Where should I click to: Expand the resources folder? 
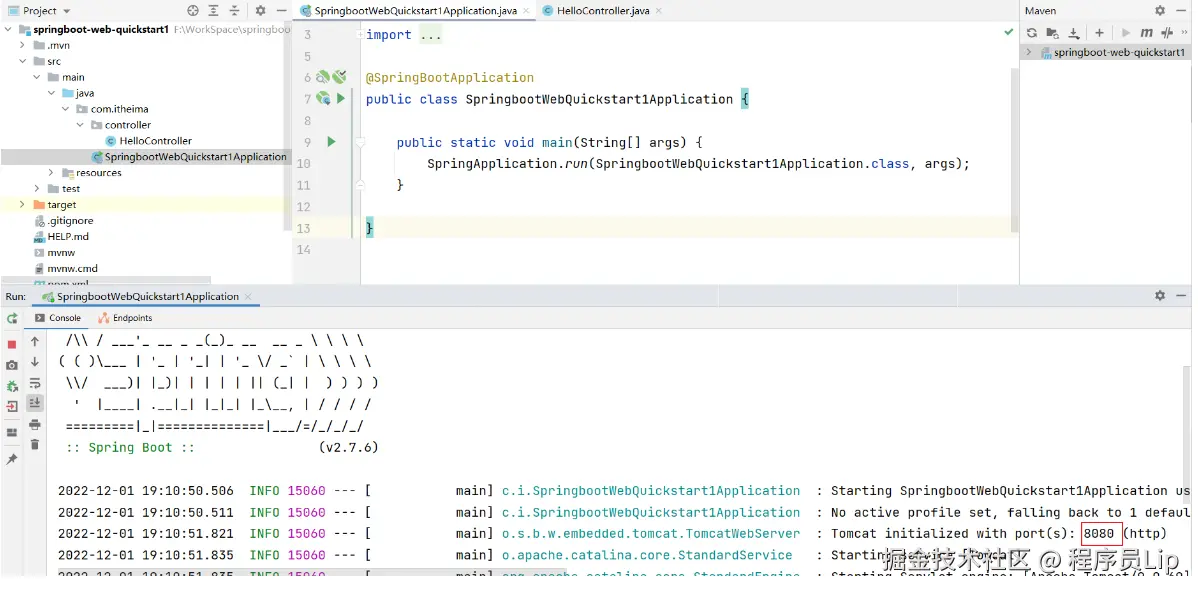pos(52,173)
